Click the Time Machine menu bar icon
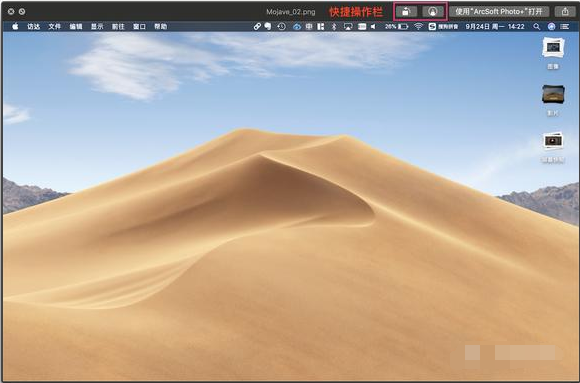 click(x=281, y=26)
